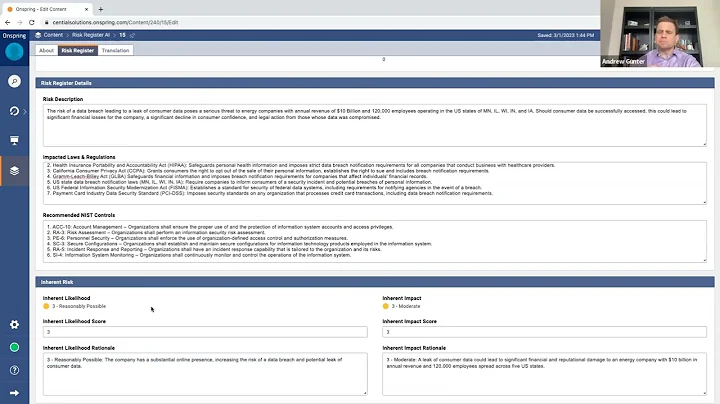Open the help question mark icon
Image resolution: width=720 pixels, height=404 pixels.
pyautogui.click(x=14, y=370)
